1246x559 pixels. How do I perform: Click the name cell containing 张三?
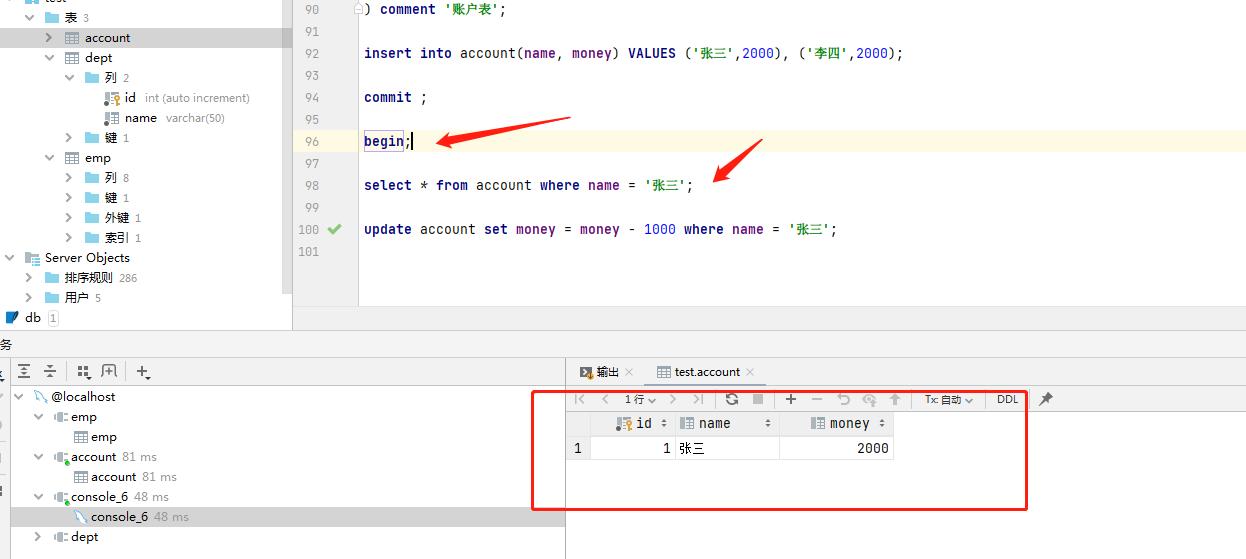click(726, 449)
